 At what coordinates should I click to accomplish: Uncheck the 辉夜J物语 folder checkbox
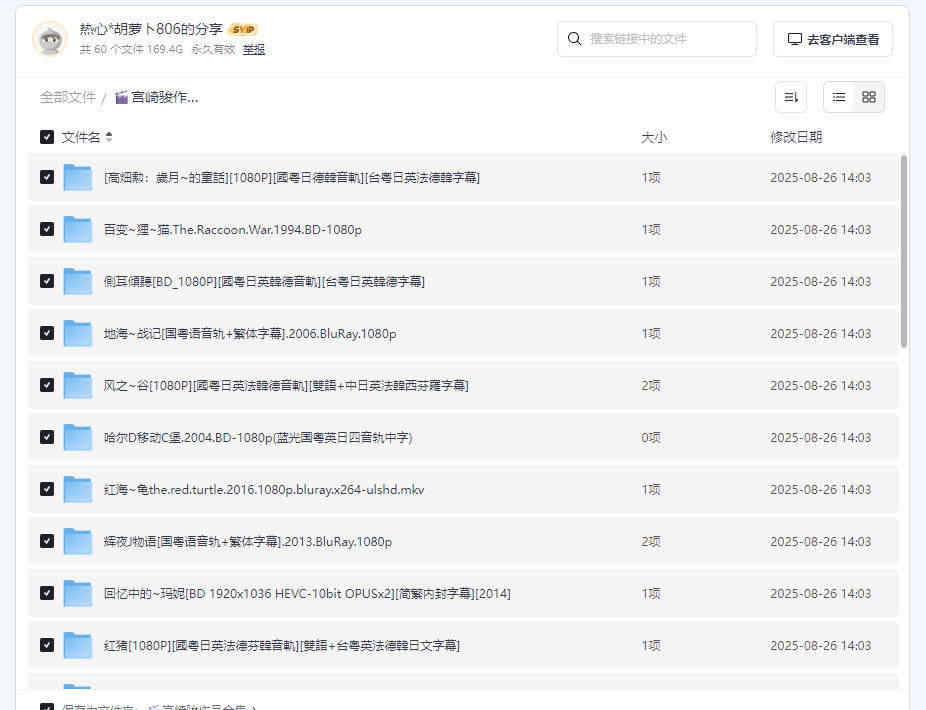47,541
